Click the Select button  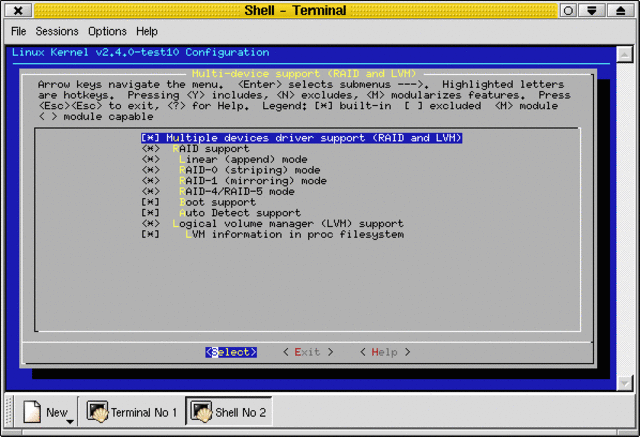(x=231, y=352)
